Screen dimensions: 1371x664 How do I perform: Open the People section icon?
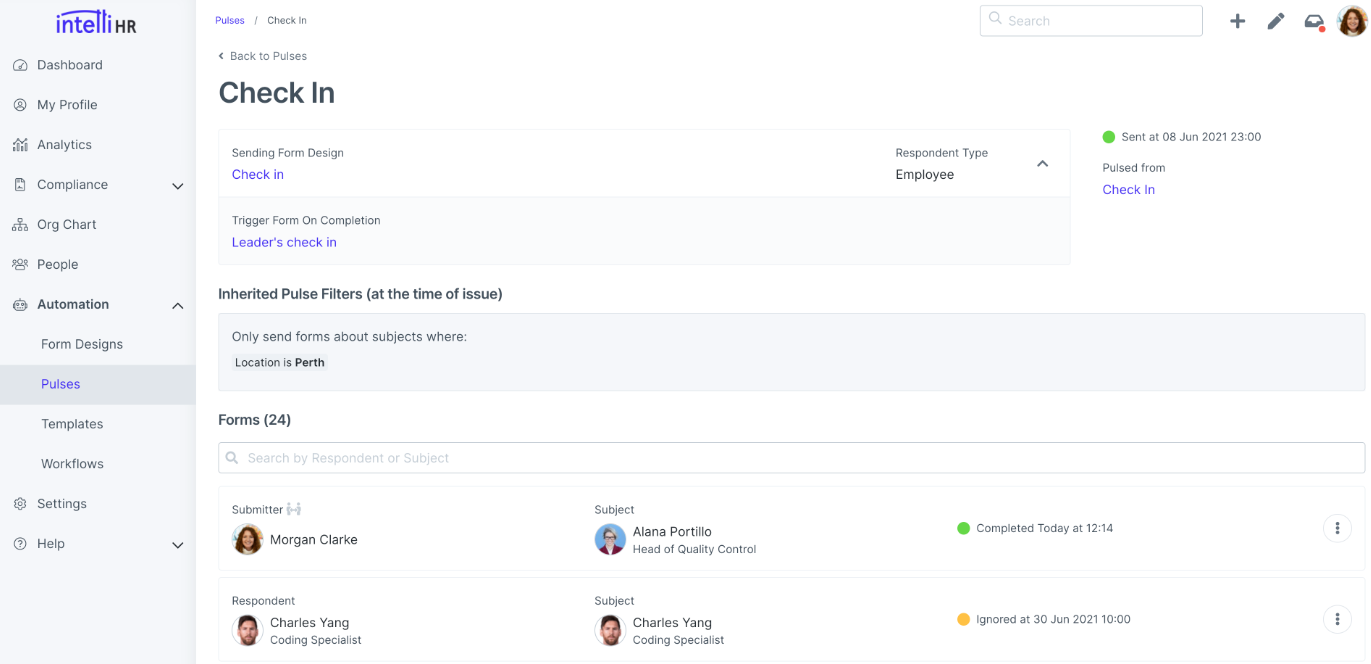pos(22,264)
